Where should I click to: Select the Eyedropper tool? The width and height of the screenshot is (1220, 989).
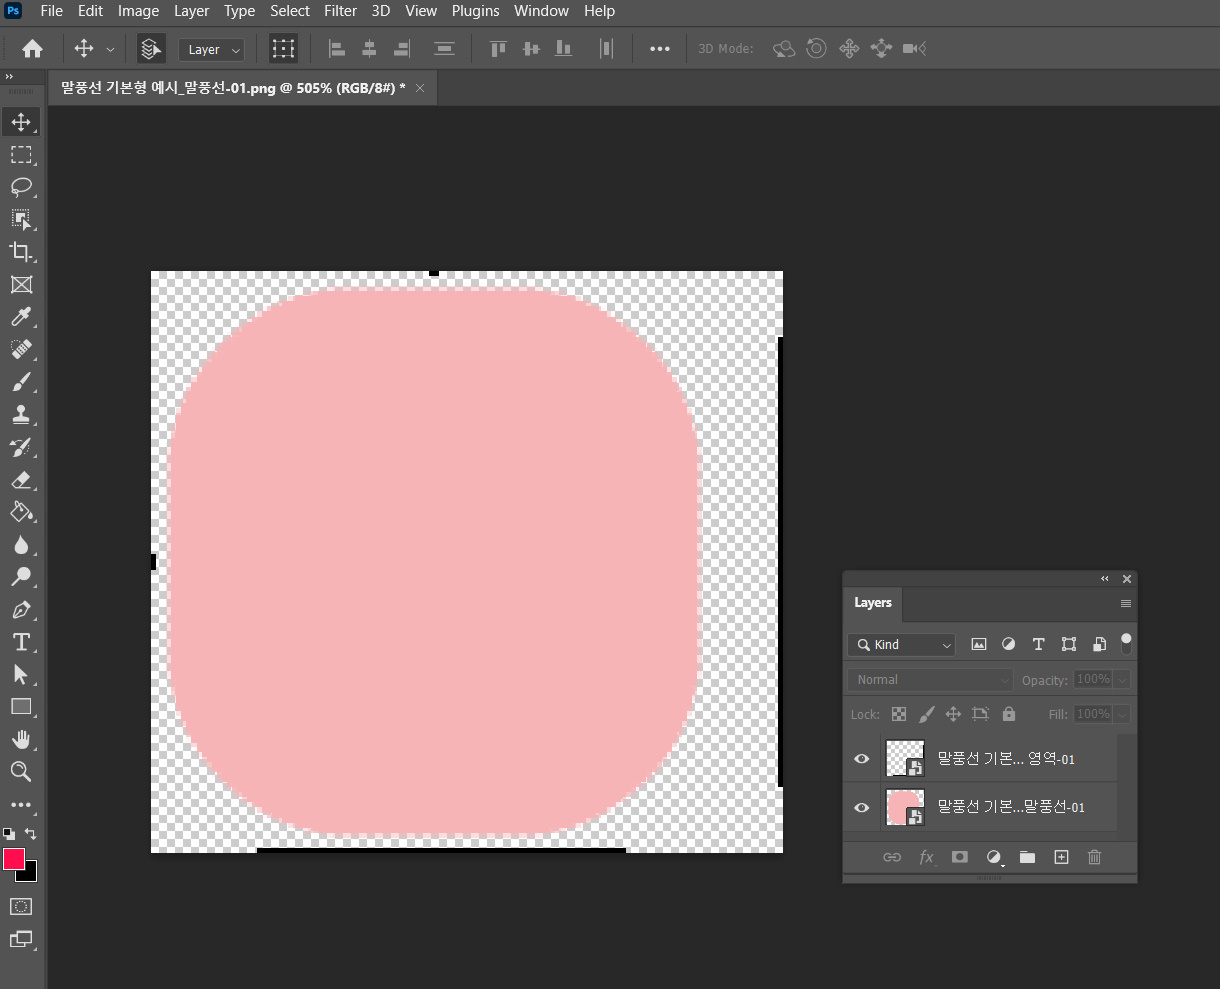pos(21,317)
